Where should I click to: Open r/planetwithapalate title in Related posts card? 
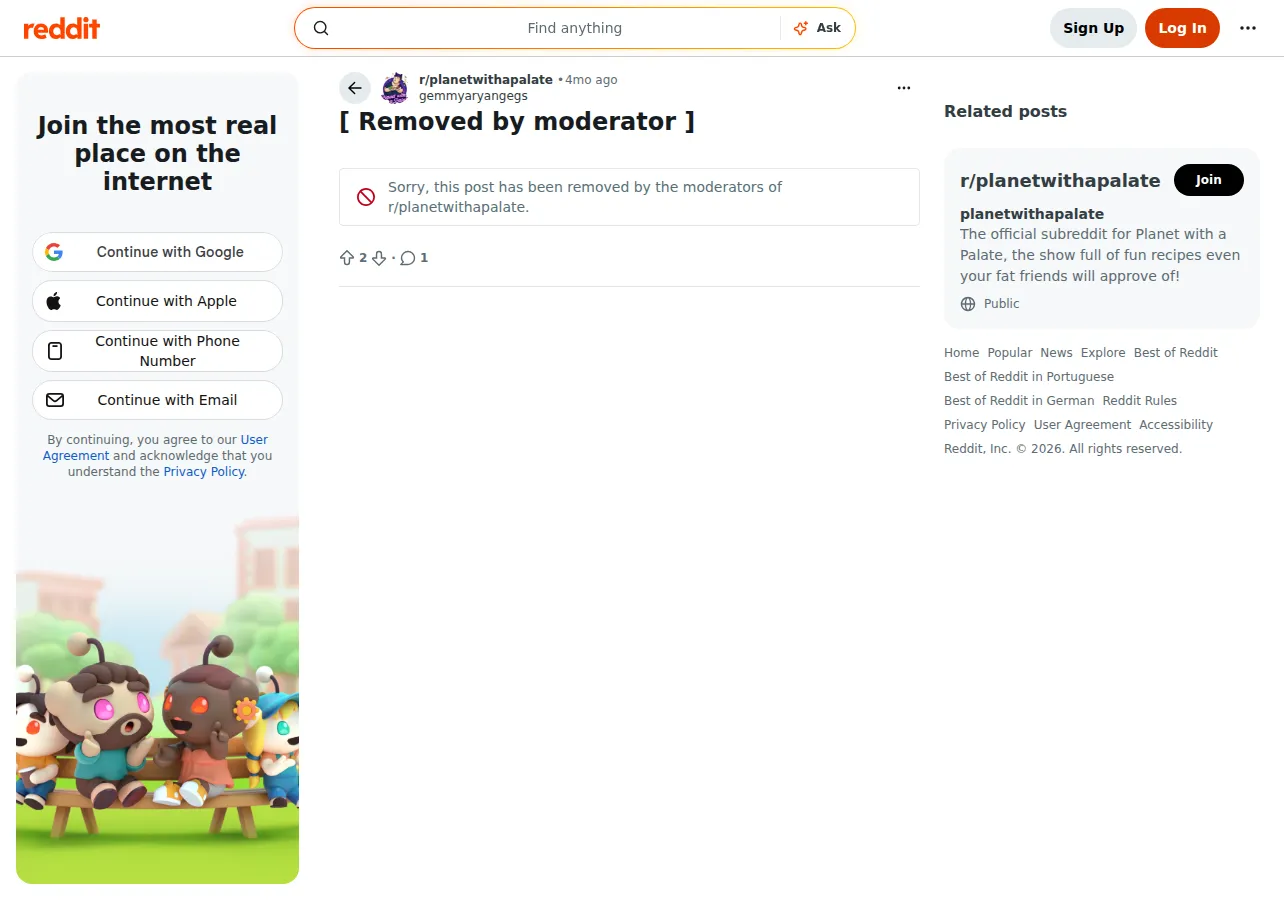tap(1060, 181)
